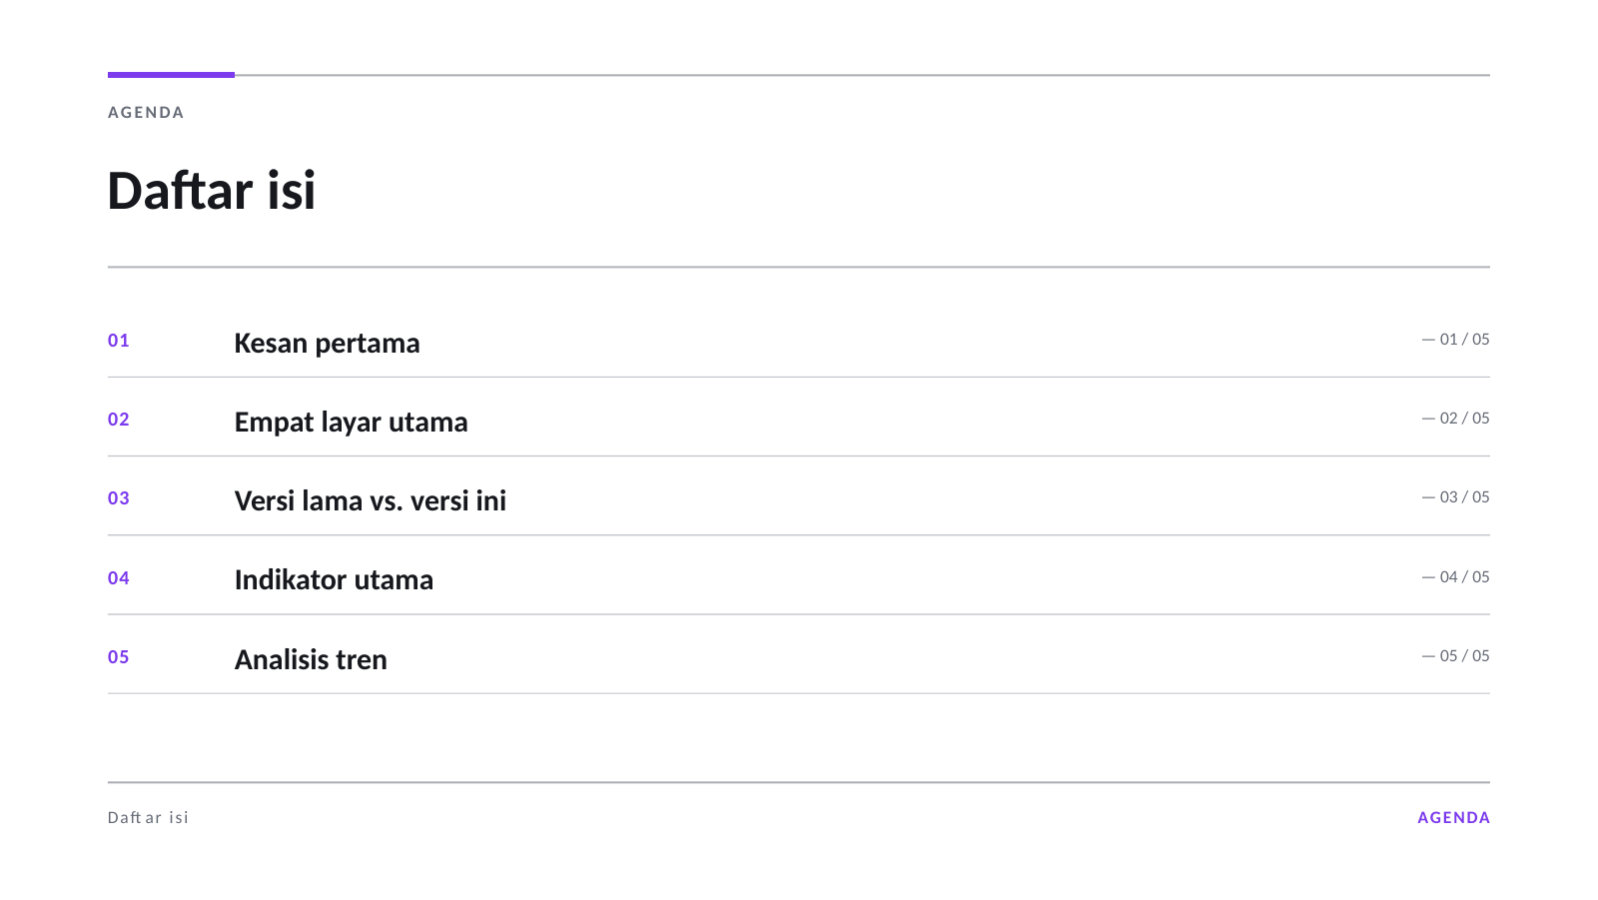Go to the "Analisis tren" section
This screenshot has width=1598, height=900.
click(311, 659)
